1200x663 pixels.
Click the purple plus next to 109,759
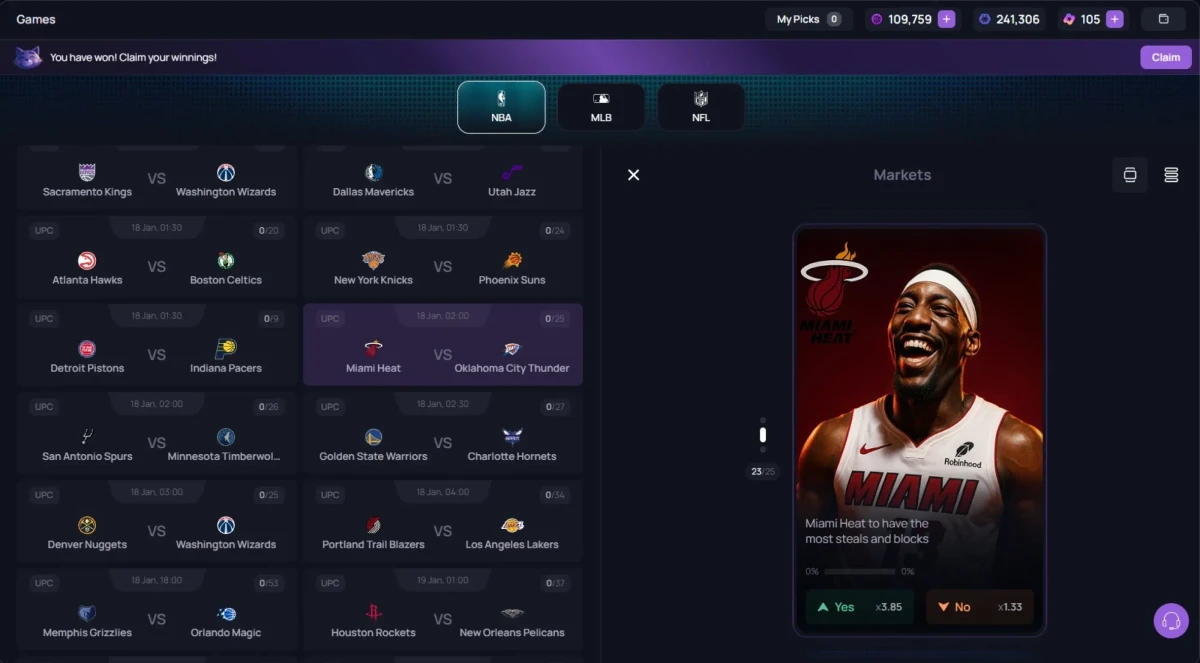(946, 19)
